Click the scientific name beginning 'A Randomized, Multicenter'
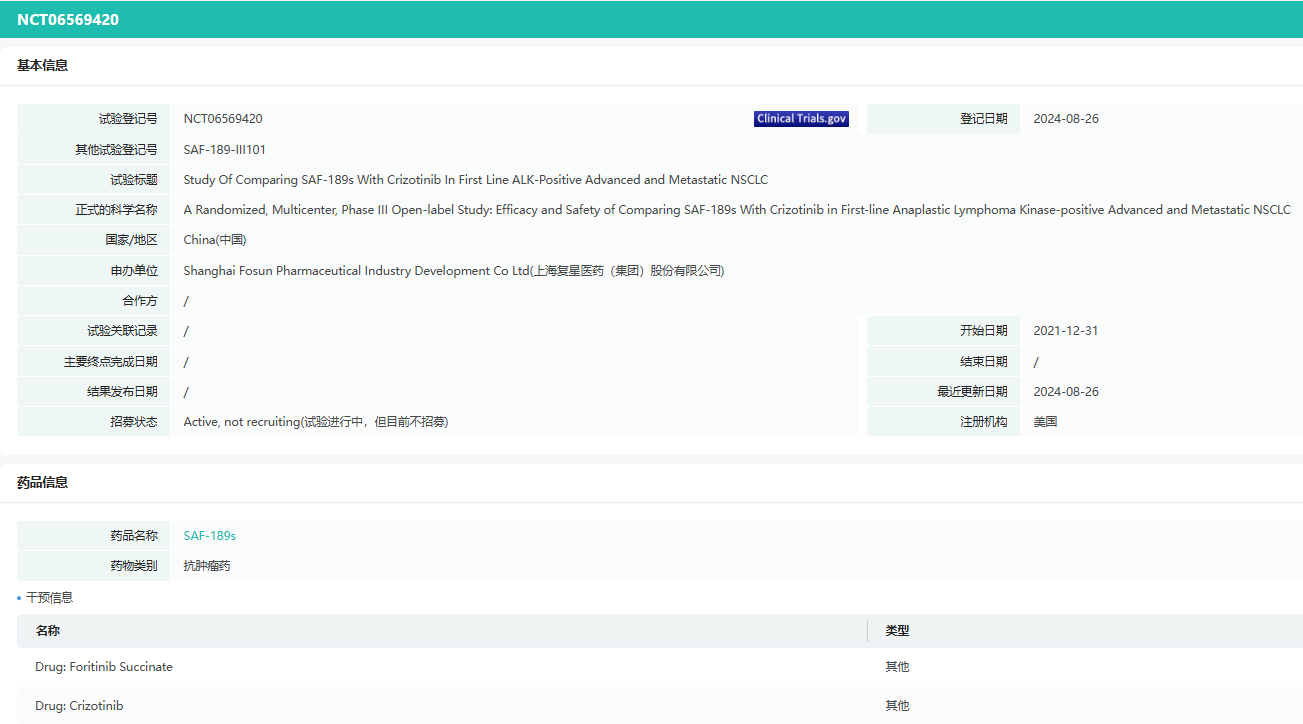Viewport: 1303px width, 724px height. 736,210
